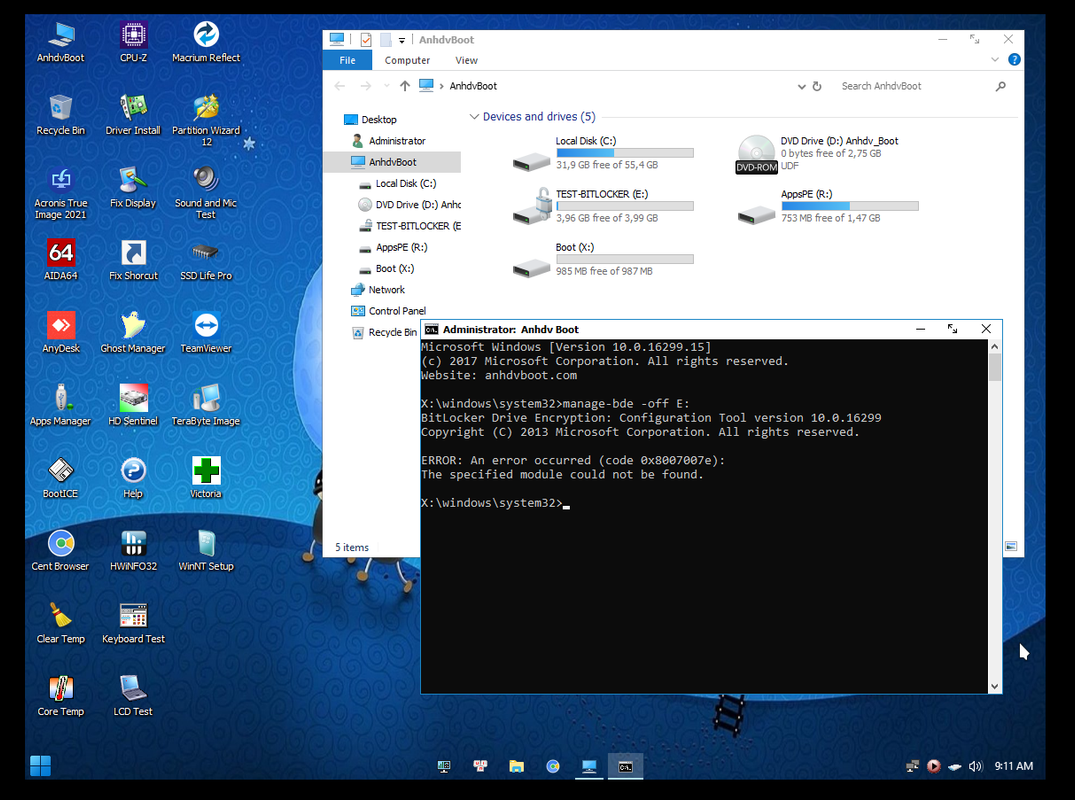Launch HWiNFO32
This screenshot has width=1075, height=800.
pos(133,551)
